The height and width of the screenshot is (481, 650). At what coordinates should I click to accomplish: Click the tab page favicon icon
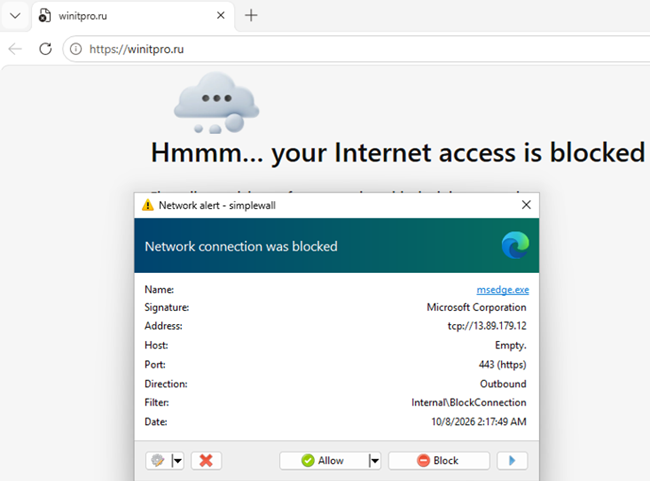coord(44,16)
